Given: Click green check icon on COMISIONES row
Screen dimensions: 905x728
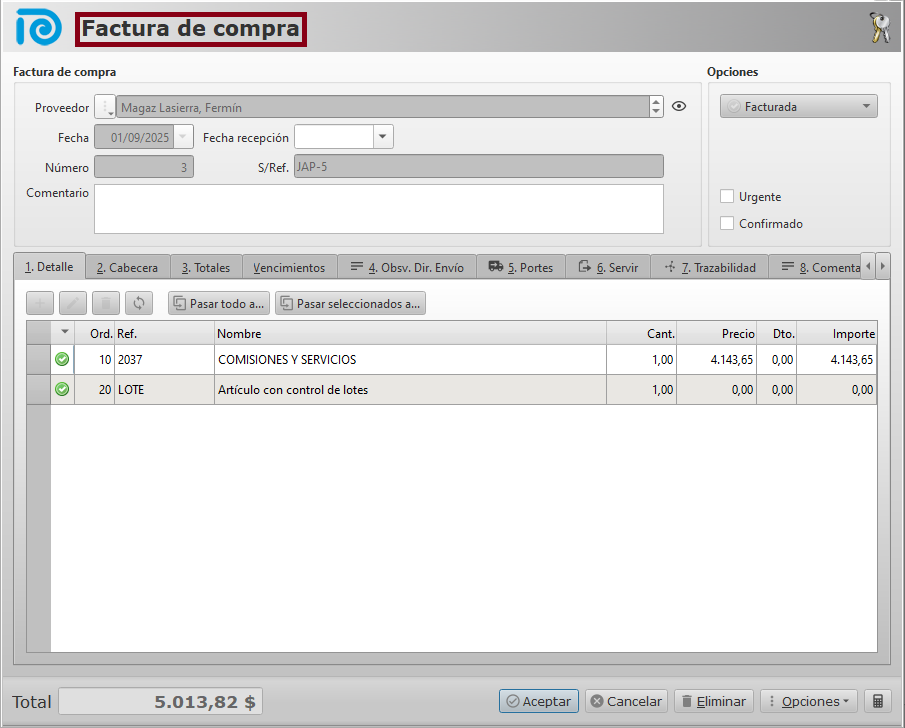Looking at the screenshot, I should pyautogui.click(x=62, y=359).
